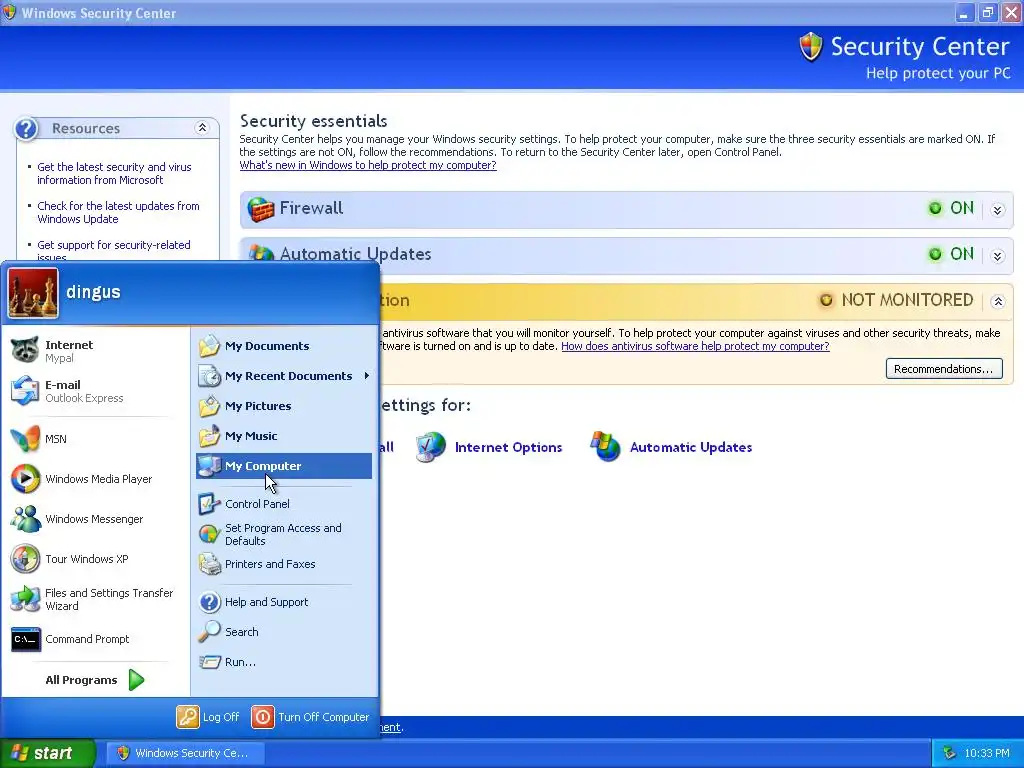Click the My Computer monitor icon
1024x768 pixels.
(x=210, y=466)
